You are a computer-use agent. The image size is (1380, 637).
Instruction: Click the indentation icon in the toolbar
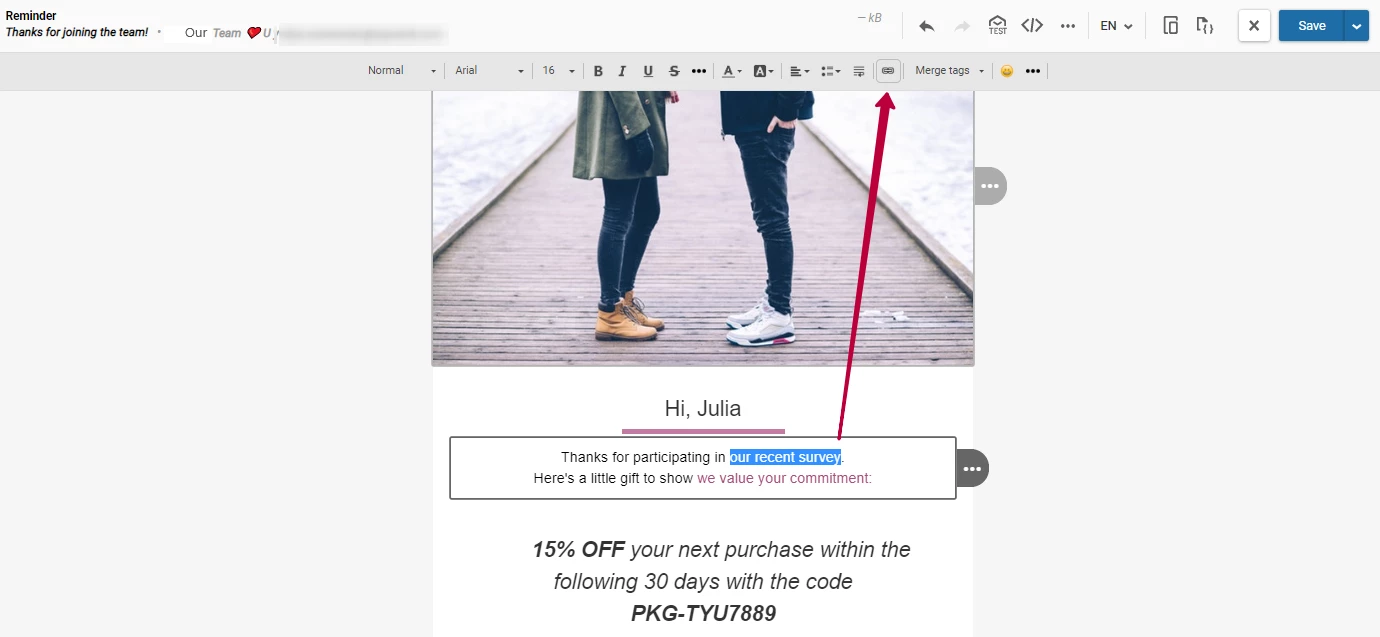pos(858,70)
